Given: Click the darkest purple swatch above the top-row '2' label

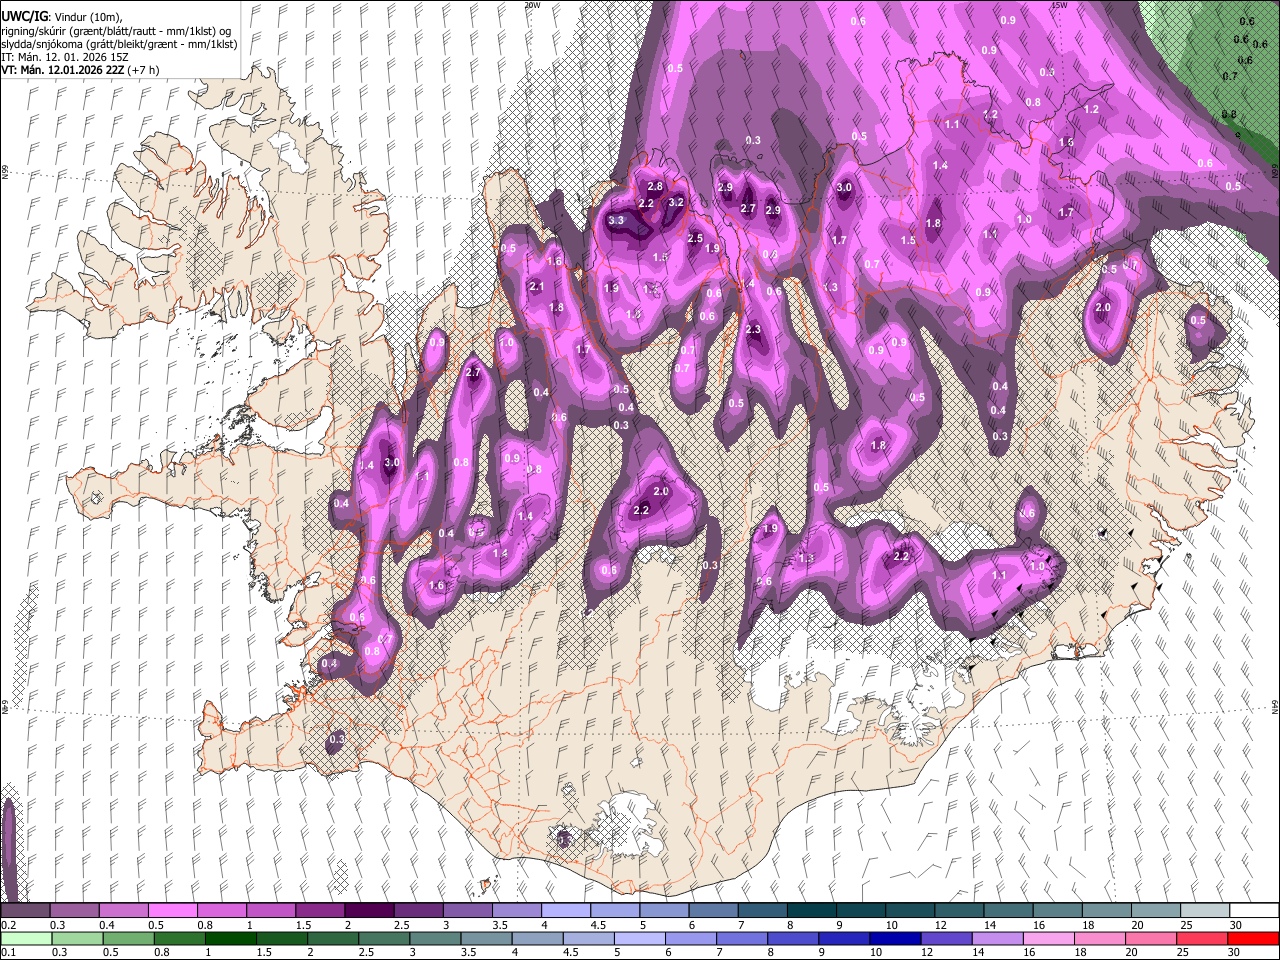Looking at the screenshot, I should (x=369, y=910).
